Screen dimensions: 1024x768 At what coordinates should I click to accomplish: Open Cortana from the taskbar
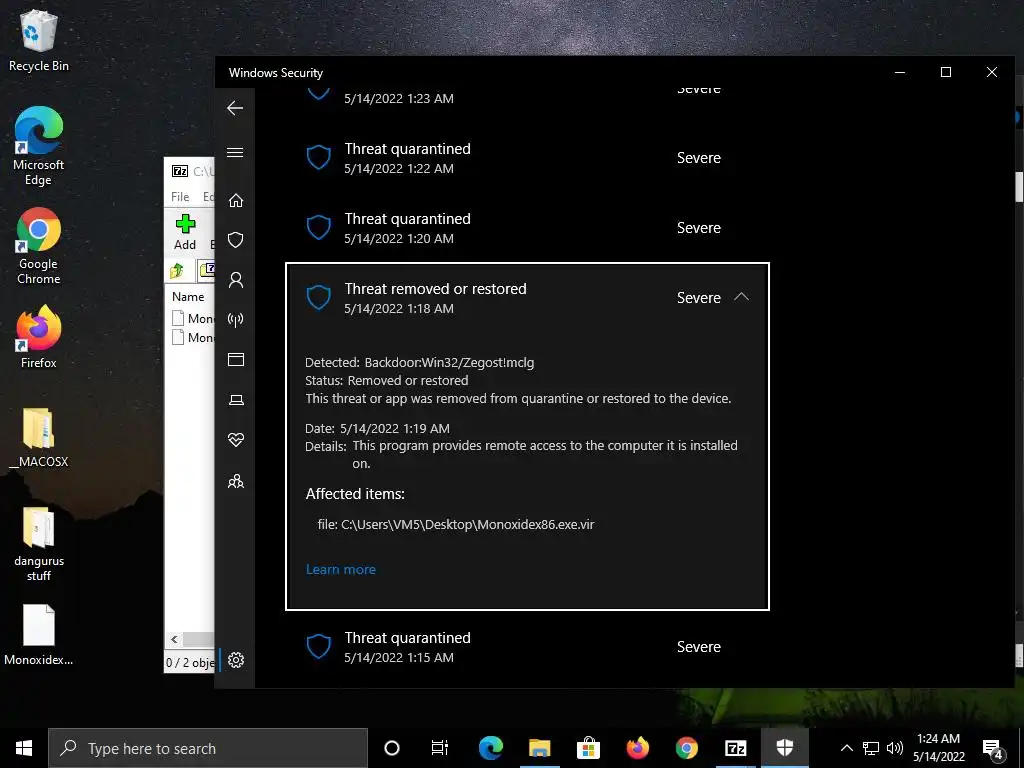pyautogui.click(x=392, y=748)
